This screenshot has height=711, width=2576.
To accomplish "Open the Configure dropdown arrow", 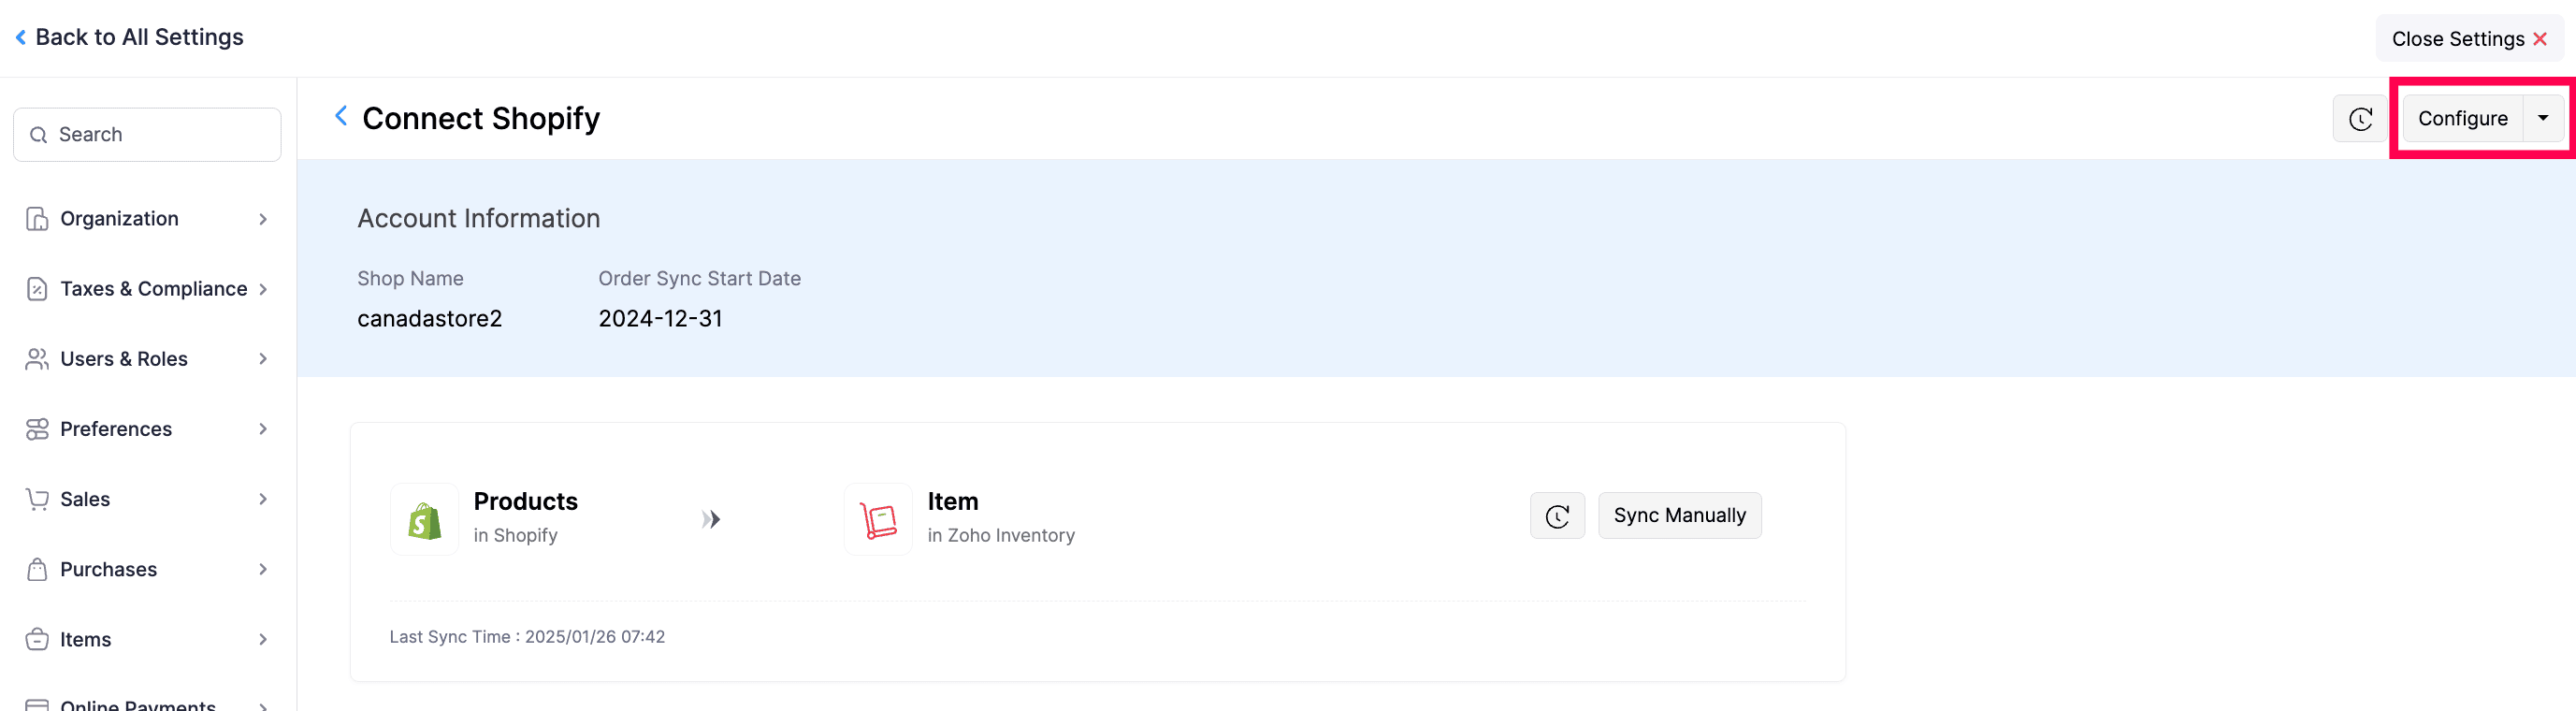I will [x=2543, y=119].
